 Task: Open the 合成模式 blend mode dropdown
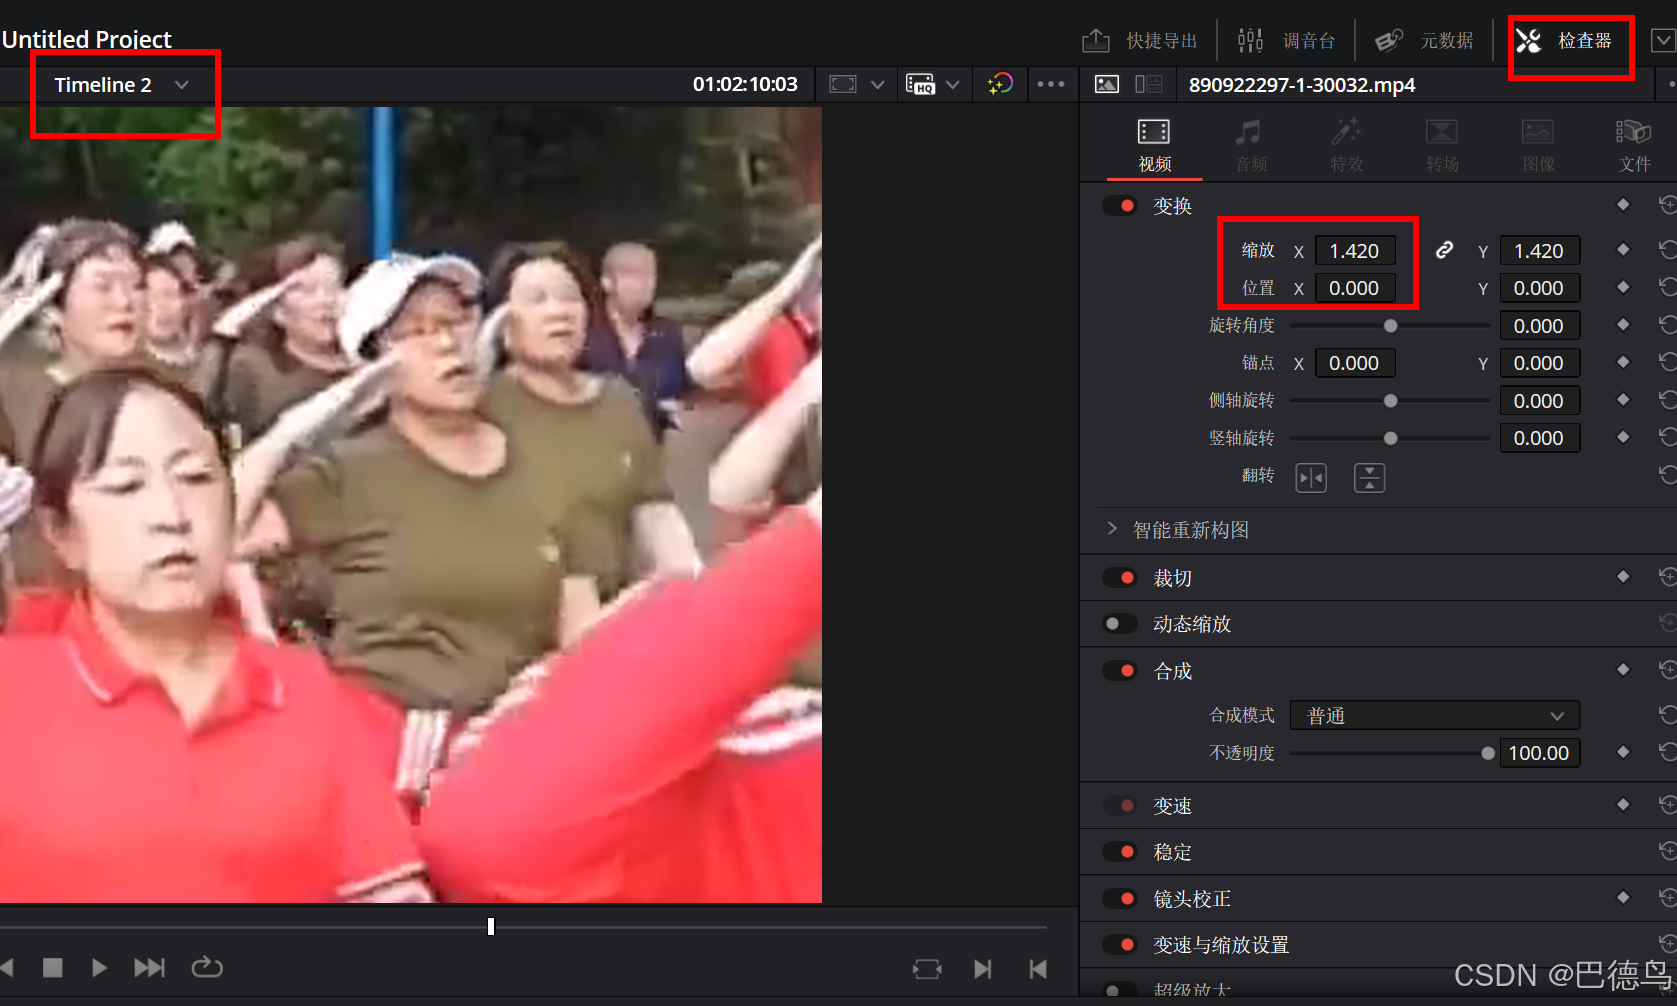(1433, 715)
